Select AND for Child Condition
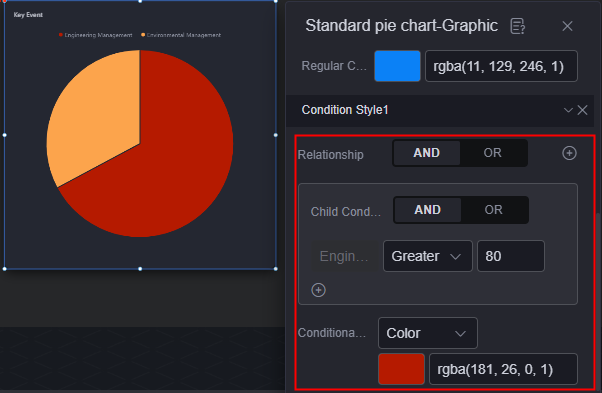The image size is (602, 393). click(x=428, y=210)
